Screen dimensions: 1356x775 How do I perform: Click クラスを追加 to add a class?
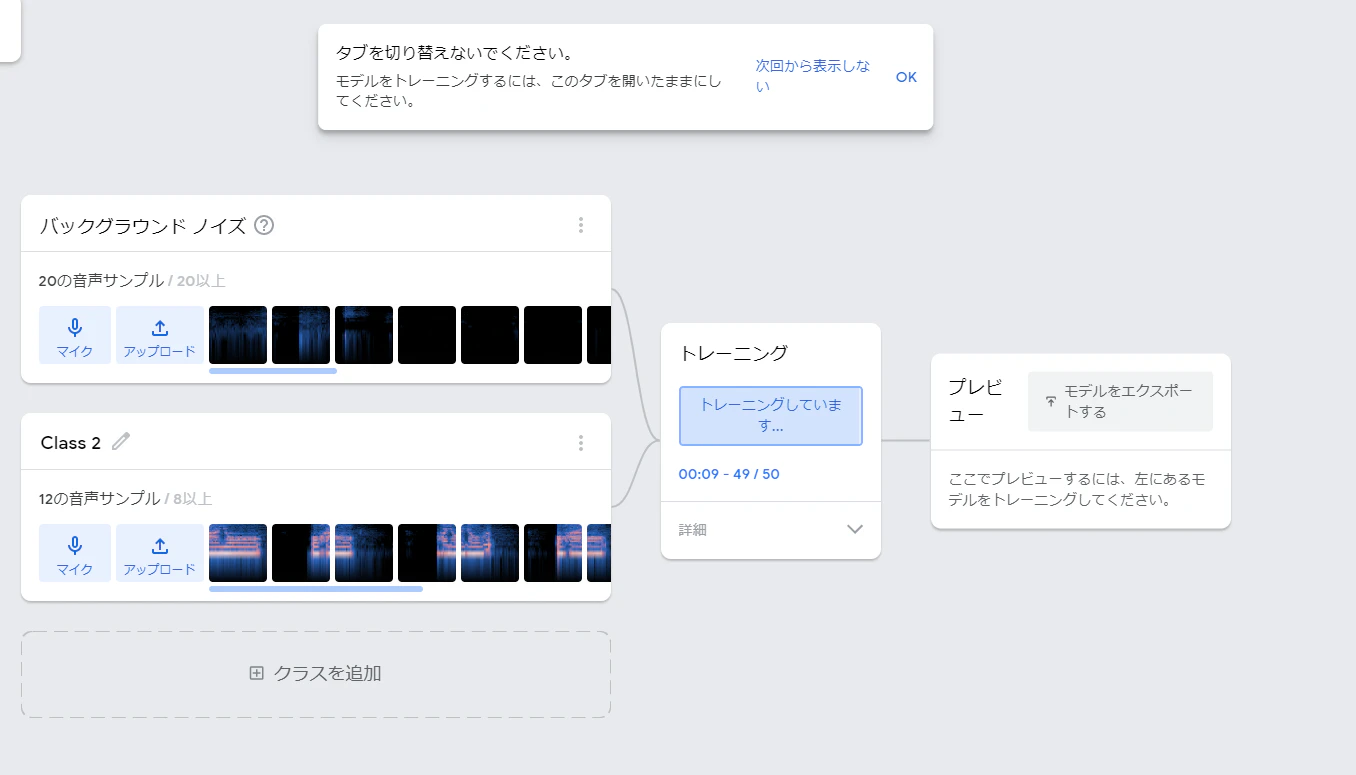coord(316,674)
